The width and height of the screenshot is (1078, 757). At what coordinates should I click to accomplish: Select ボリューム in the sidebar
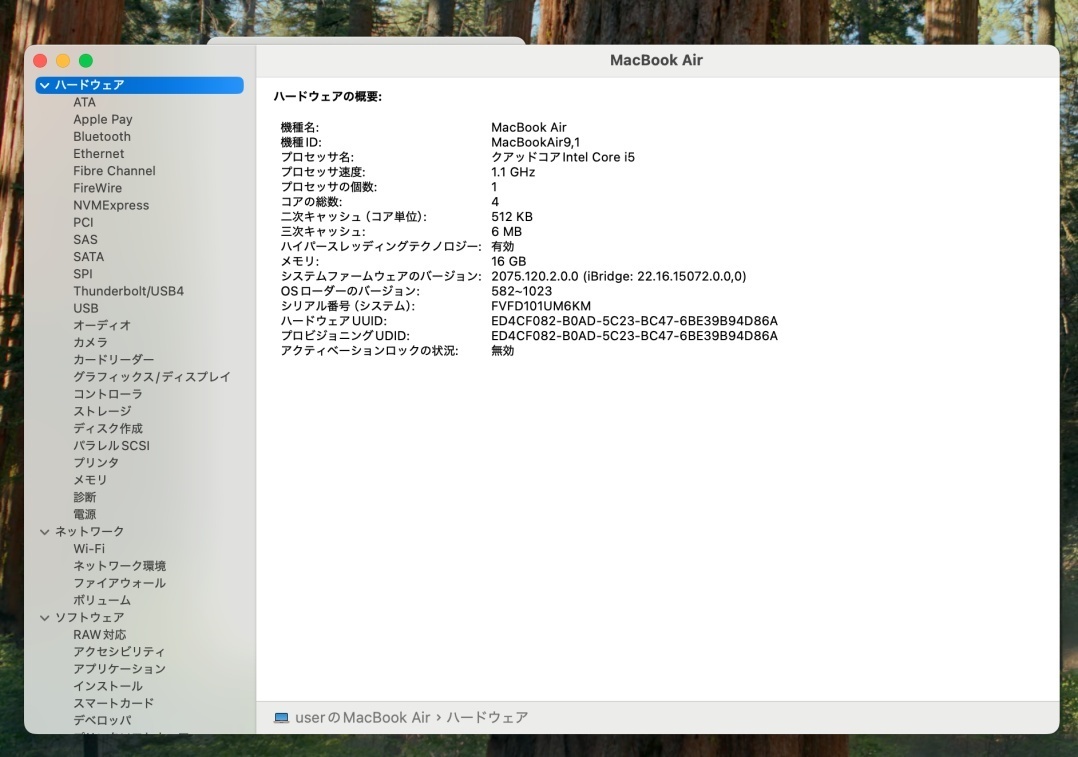tap(102, 600)
